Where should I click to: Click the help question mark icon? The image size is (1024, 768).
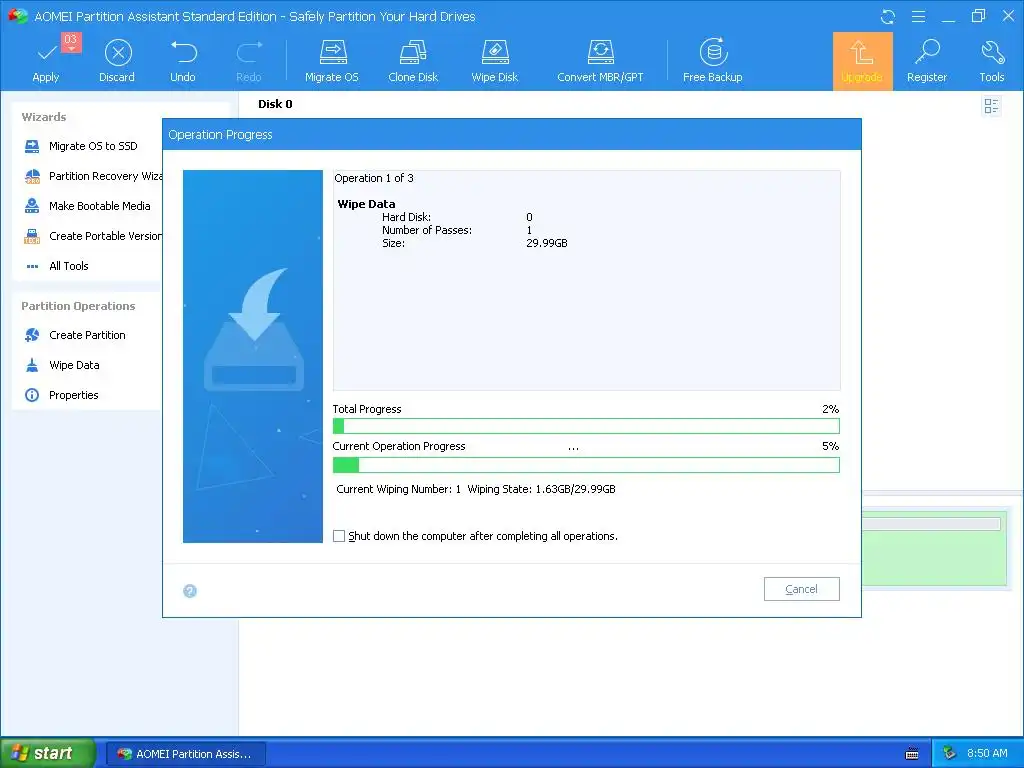(190, 591)
